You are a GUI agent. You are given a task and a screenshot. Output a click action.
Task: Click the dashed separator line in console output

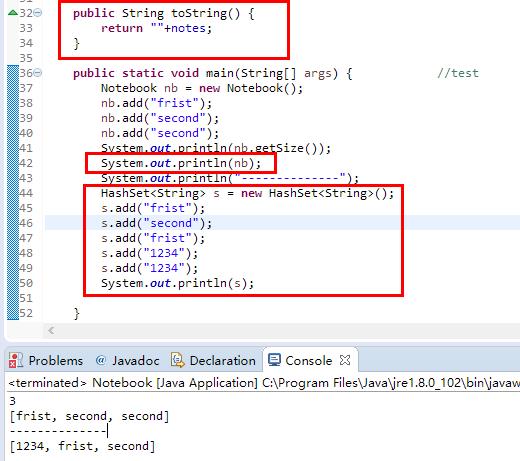tap(58, 431)
